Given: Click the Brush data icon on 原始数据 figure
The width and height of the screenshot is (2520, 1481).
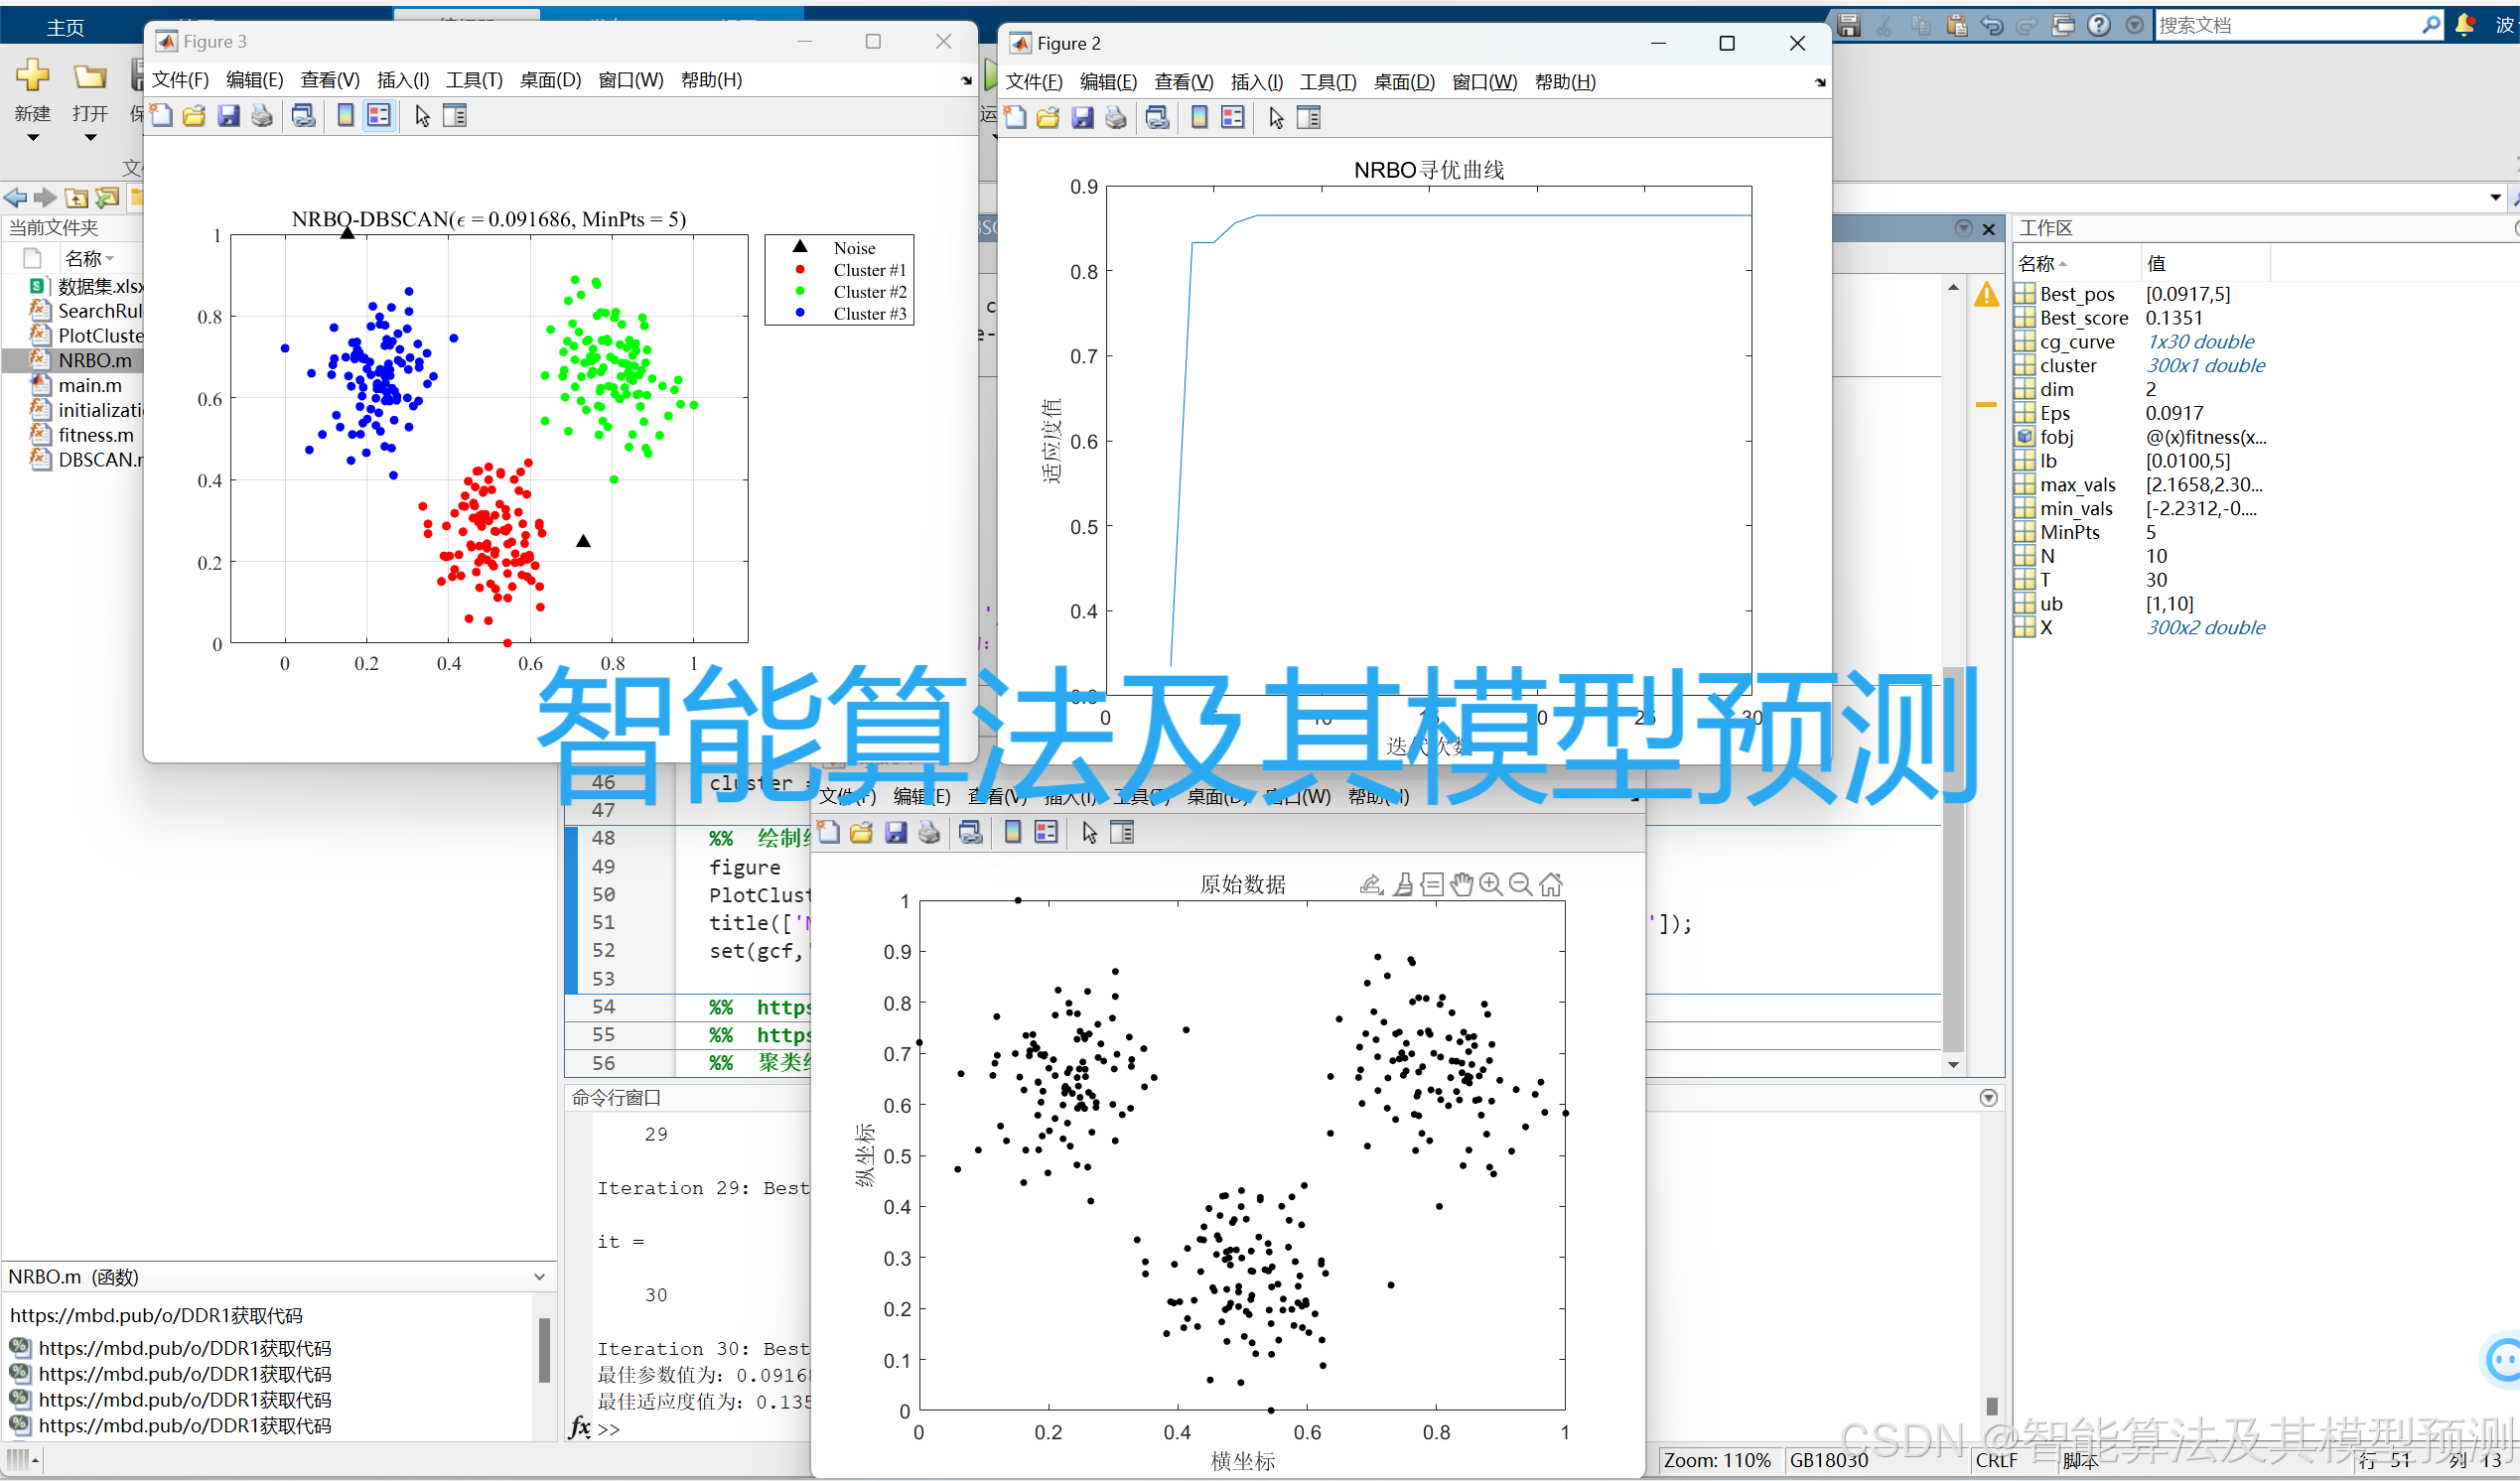Looking at the screenshot, I should point(1404,884).
